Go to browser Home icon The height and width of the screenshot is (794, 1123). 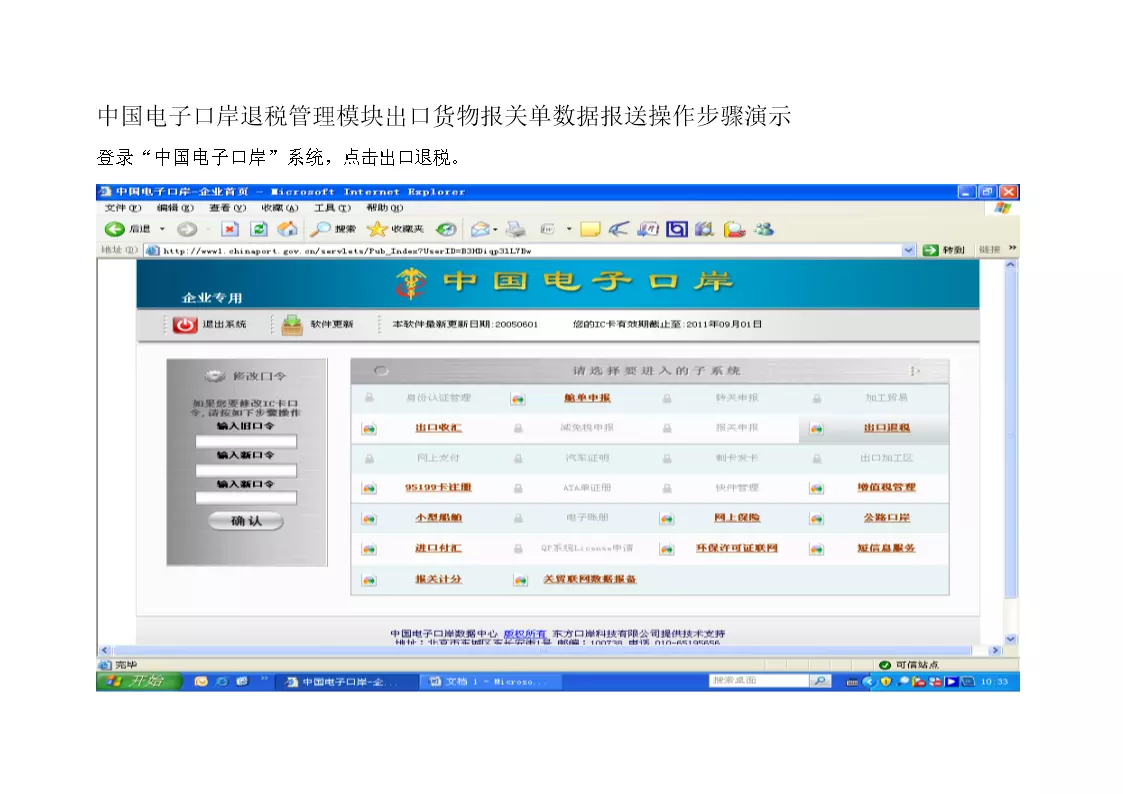point(287,229)
